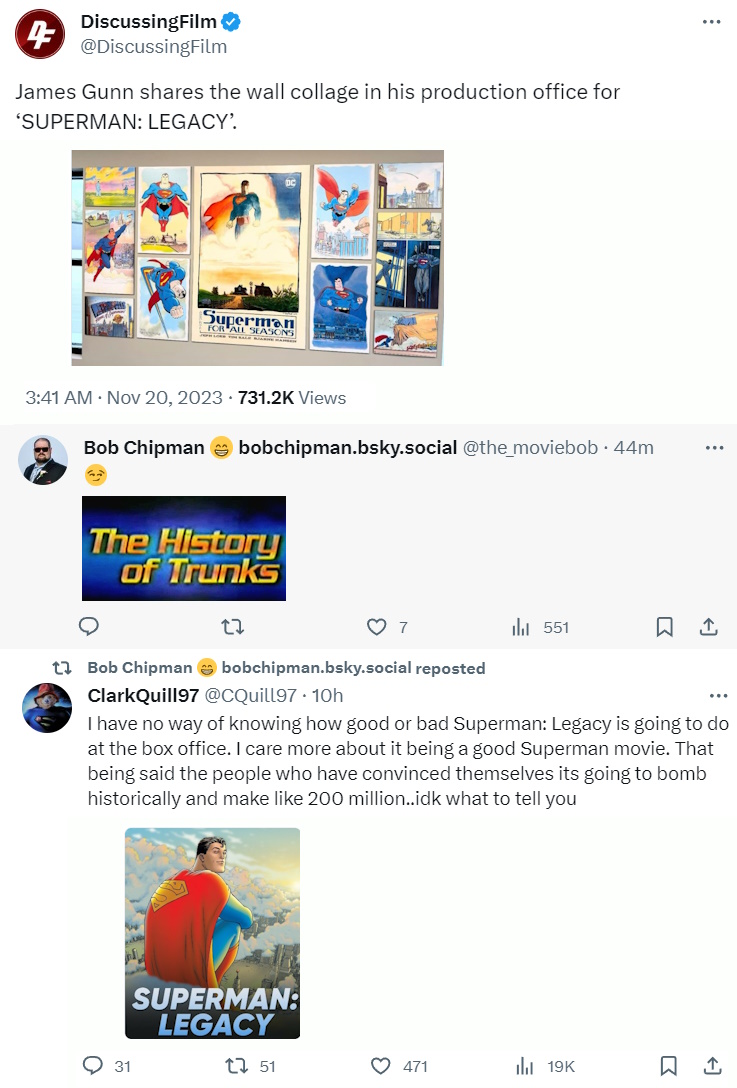
Task: Bookmark ClarkQuill97's Superman Legacy tweet
Action: coord(668,1066)
